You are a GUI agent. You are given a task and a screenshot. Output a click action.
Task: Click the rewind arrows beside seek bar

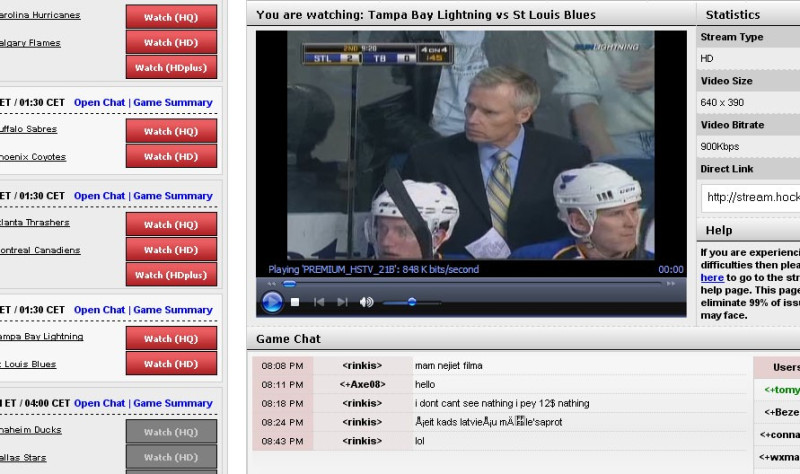tap(271, 284)
